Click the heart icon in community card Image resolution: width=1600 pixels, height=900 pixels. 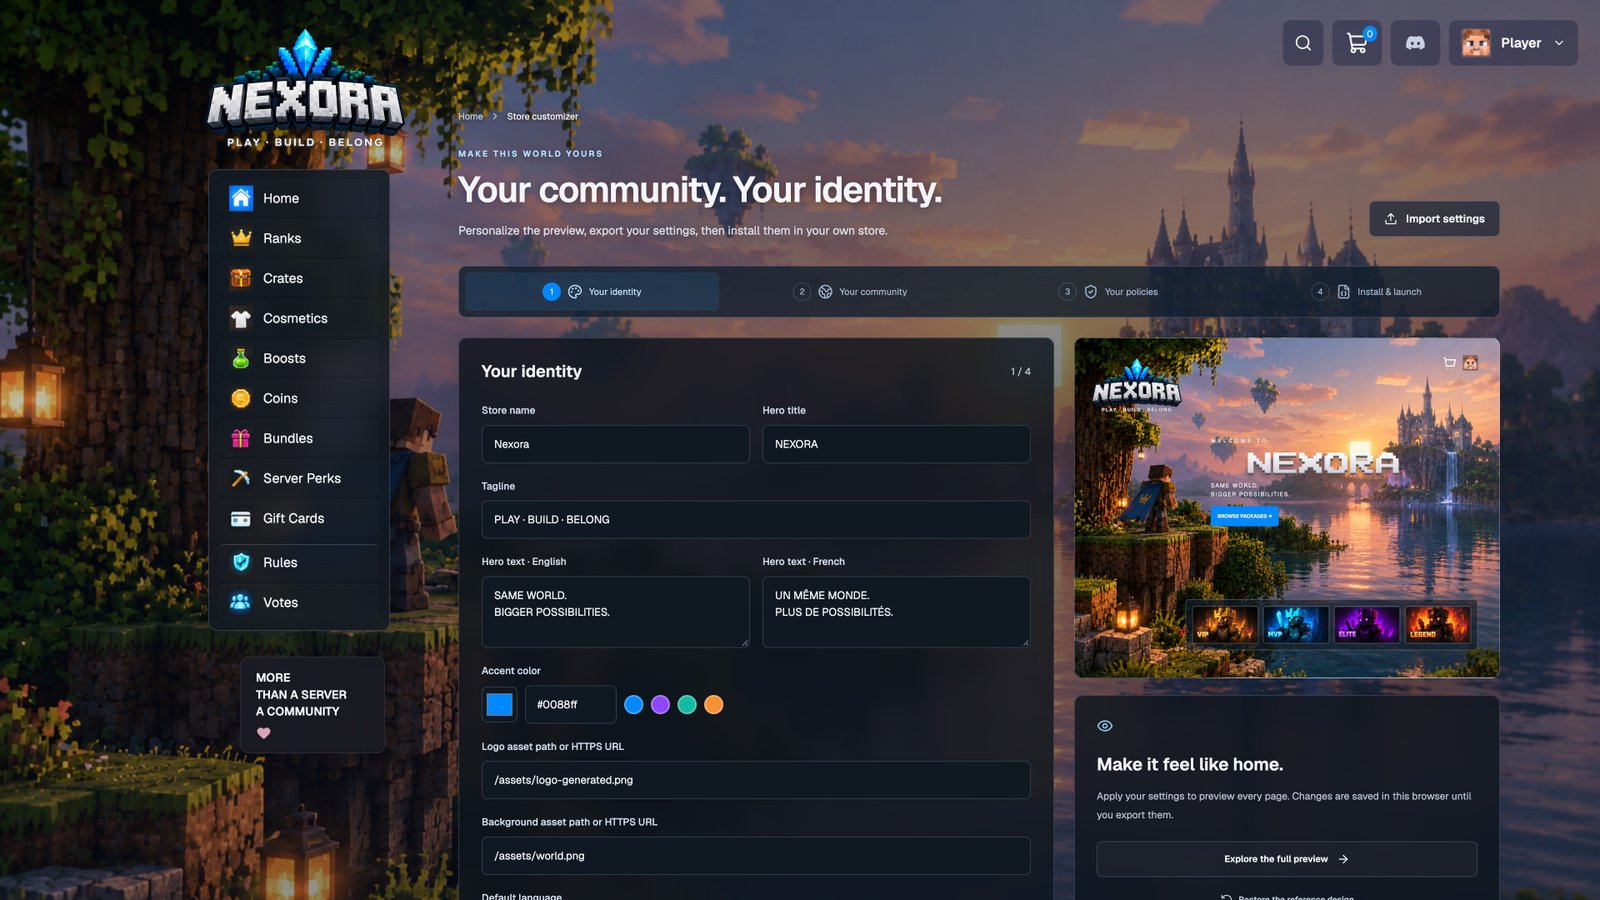264,733
